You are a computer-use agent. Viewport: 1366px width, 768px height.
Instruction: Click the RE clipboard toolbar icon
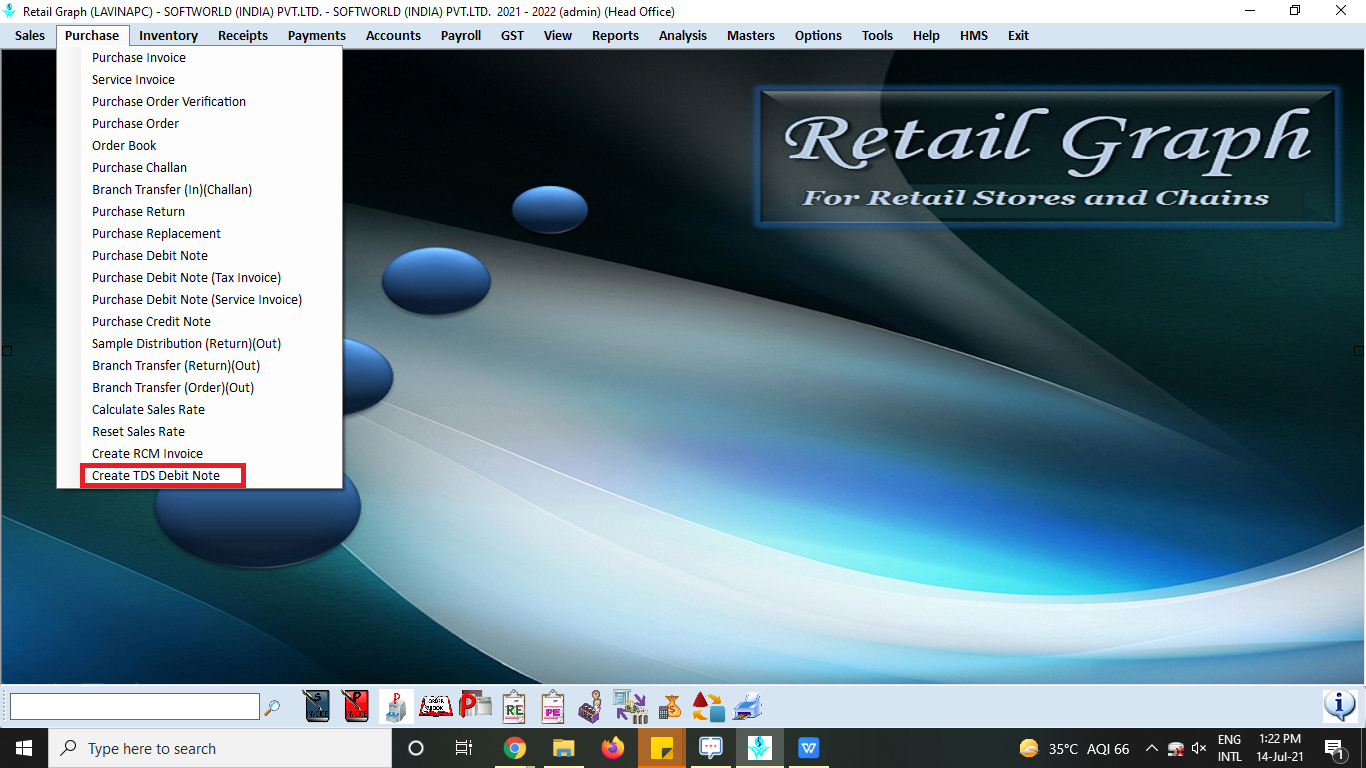(514, 706)
